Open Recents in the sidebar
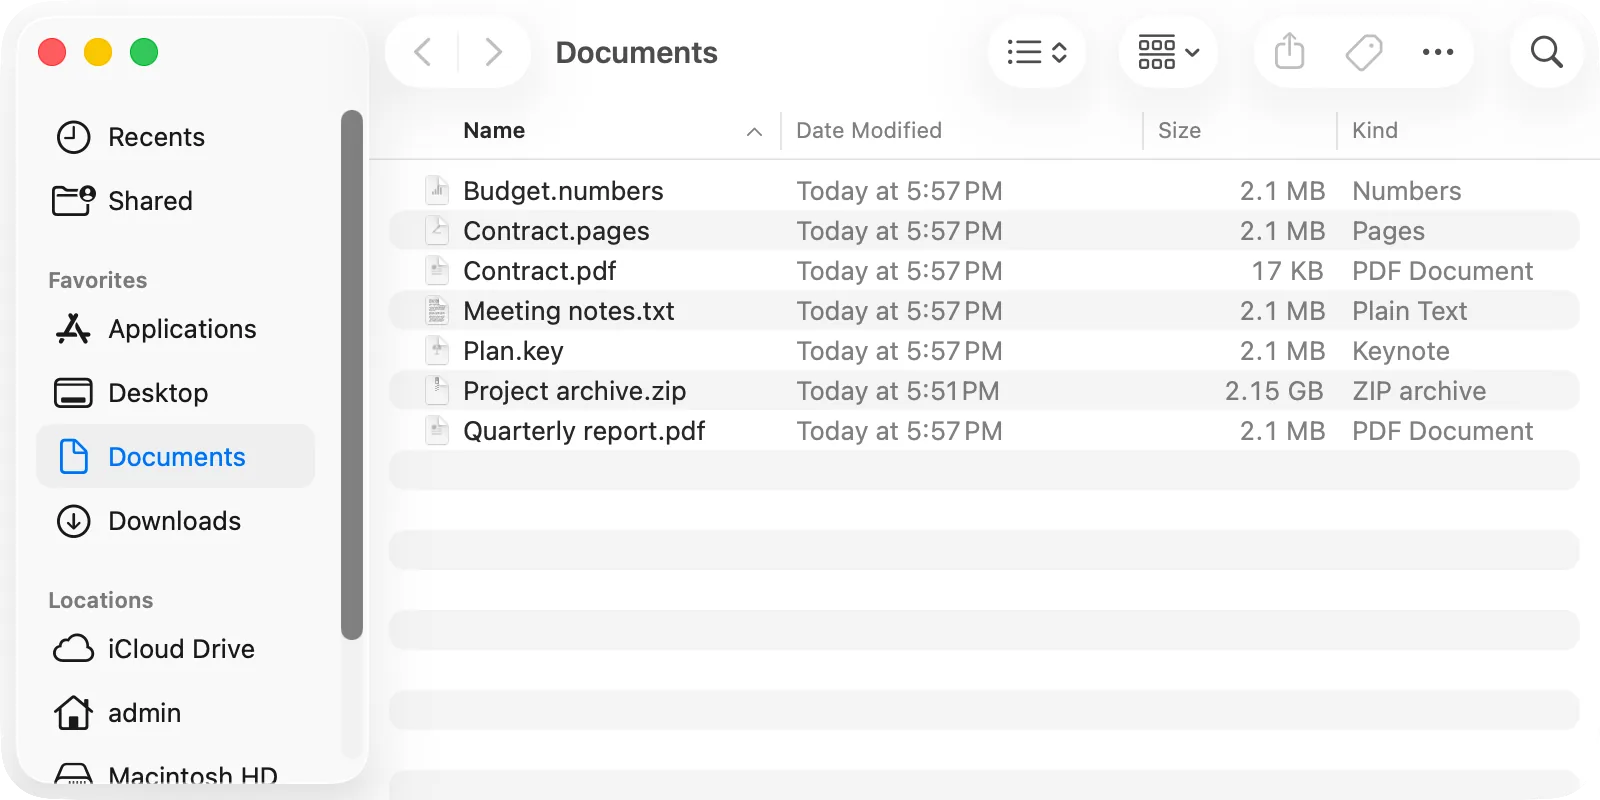Viewport: 1600px width, 800px height. point(175,137)
